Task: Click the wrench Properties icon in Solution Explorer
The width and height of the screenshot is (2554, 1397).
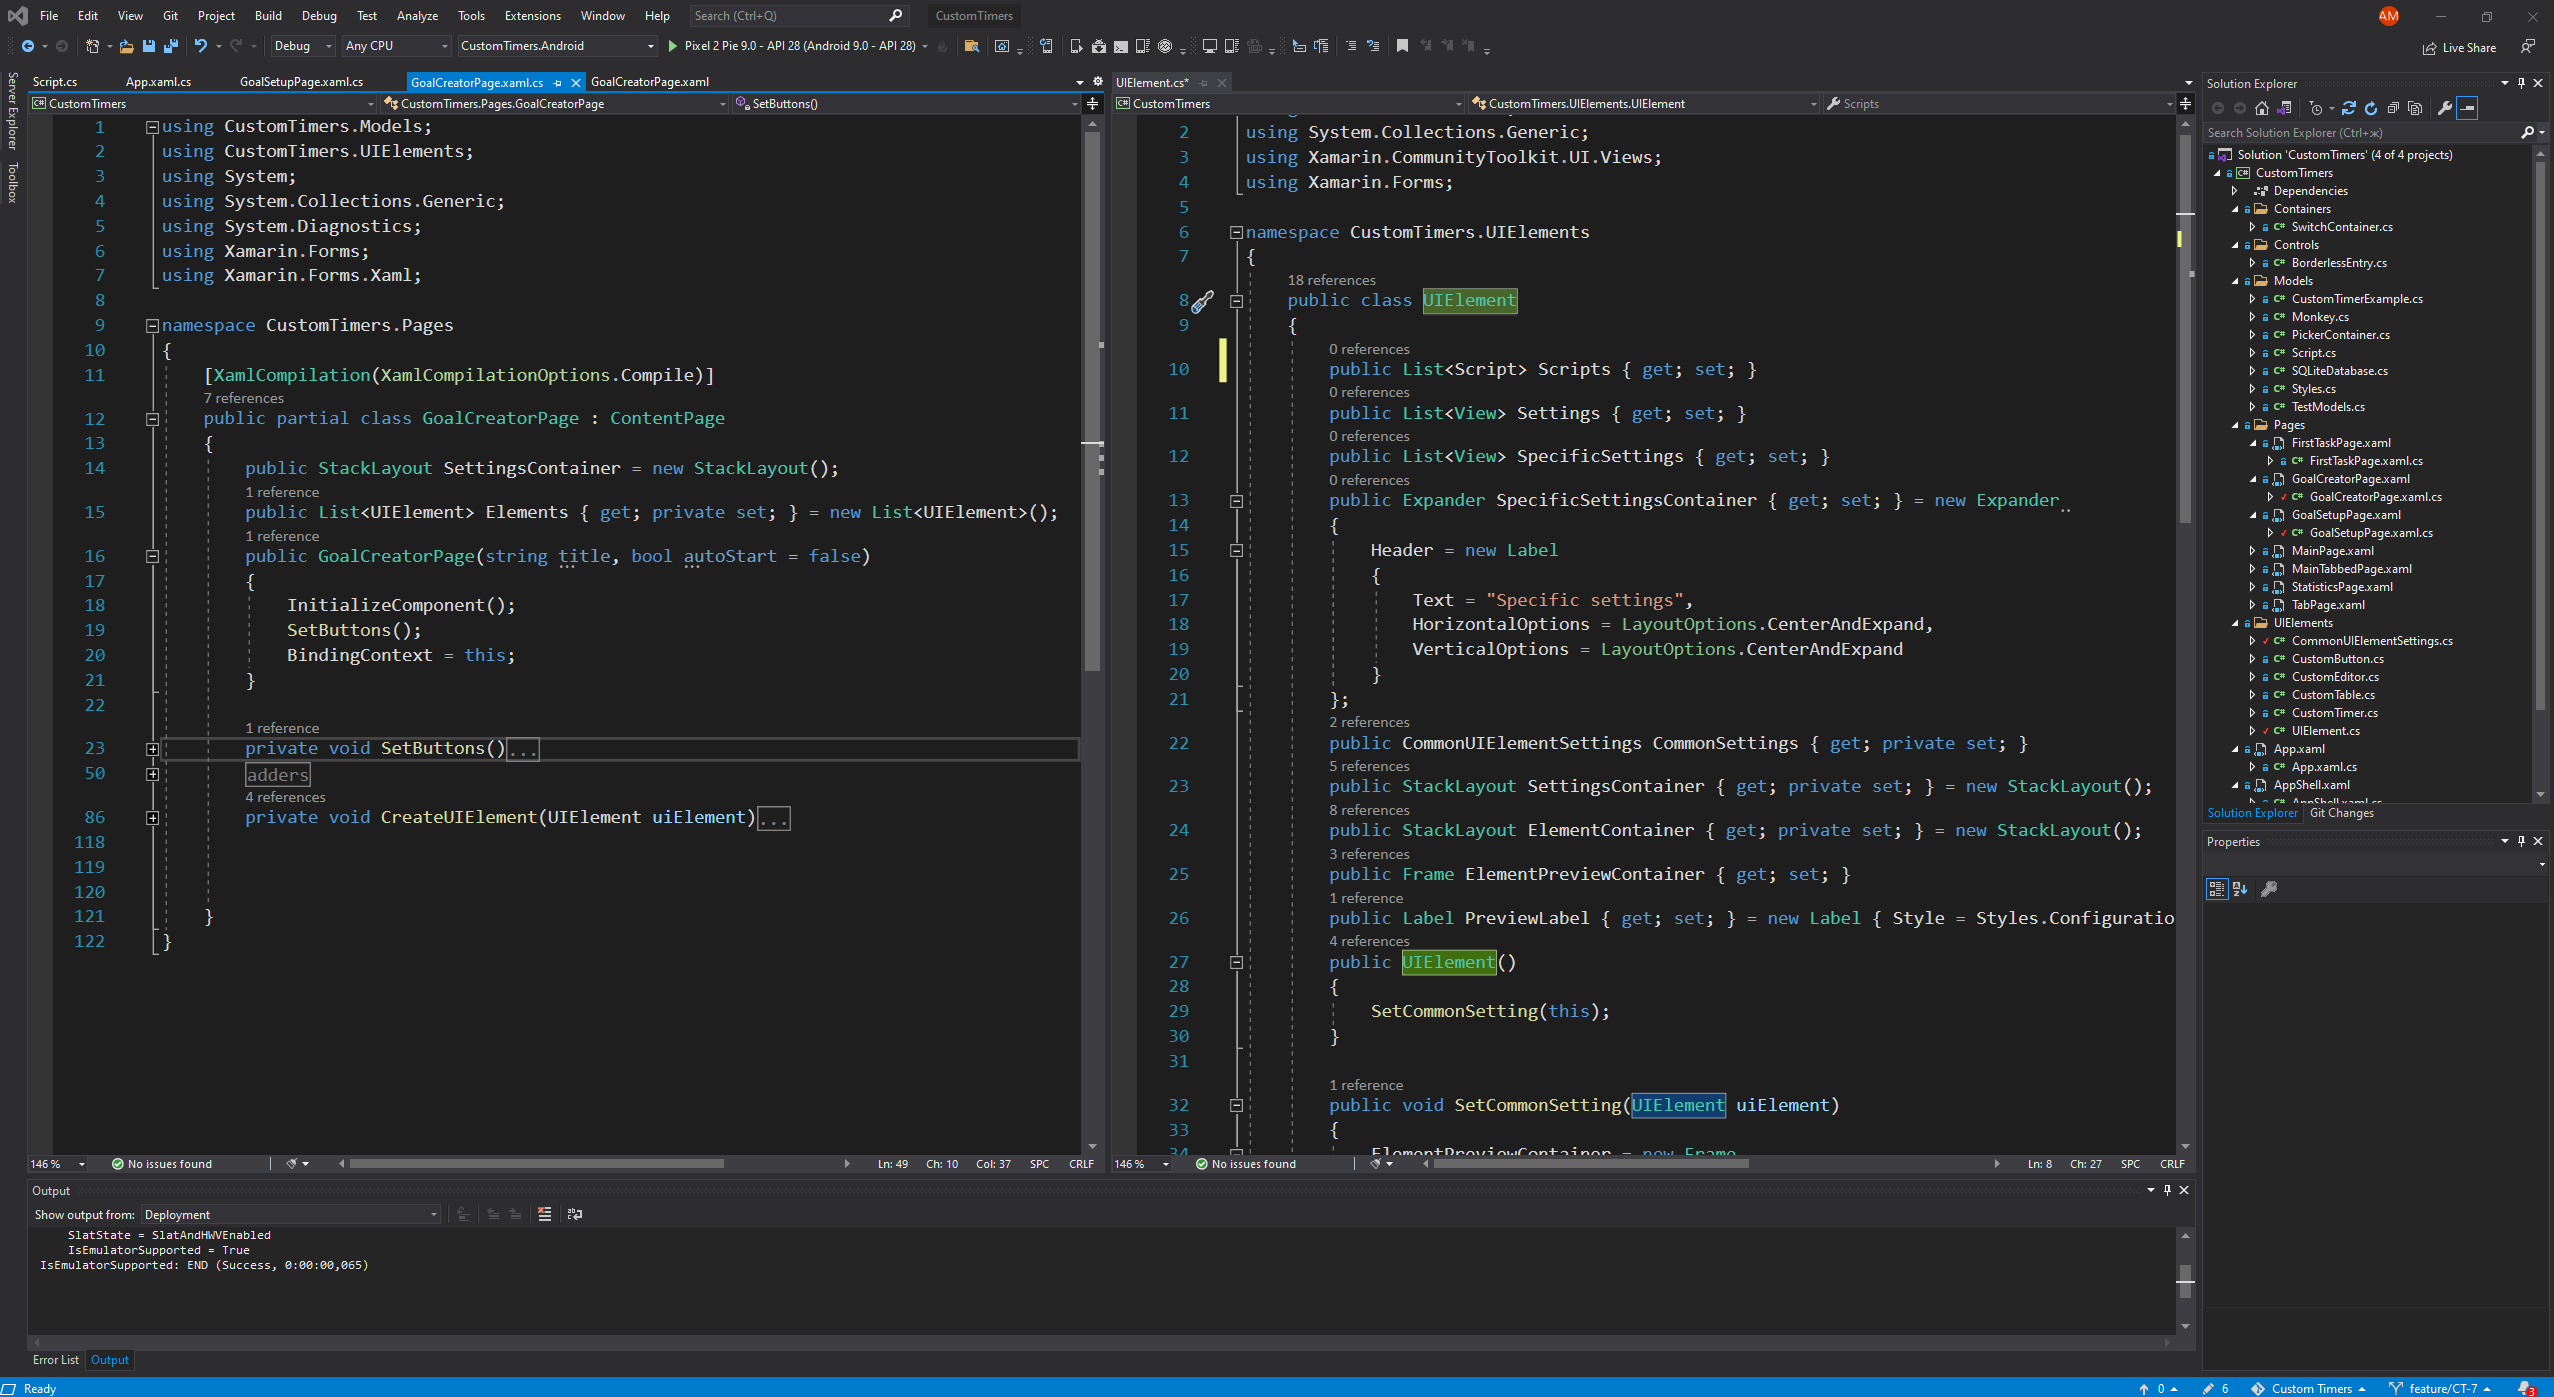Action: pyautogui.click(x=2445, y=108)
